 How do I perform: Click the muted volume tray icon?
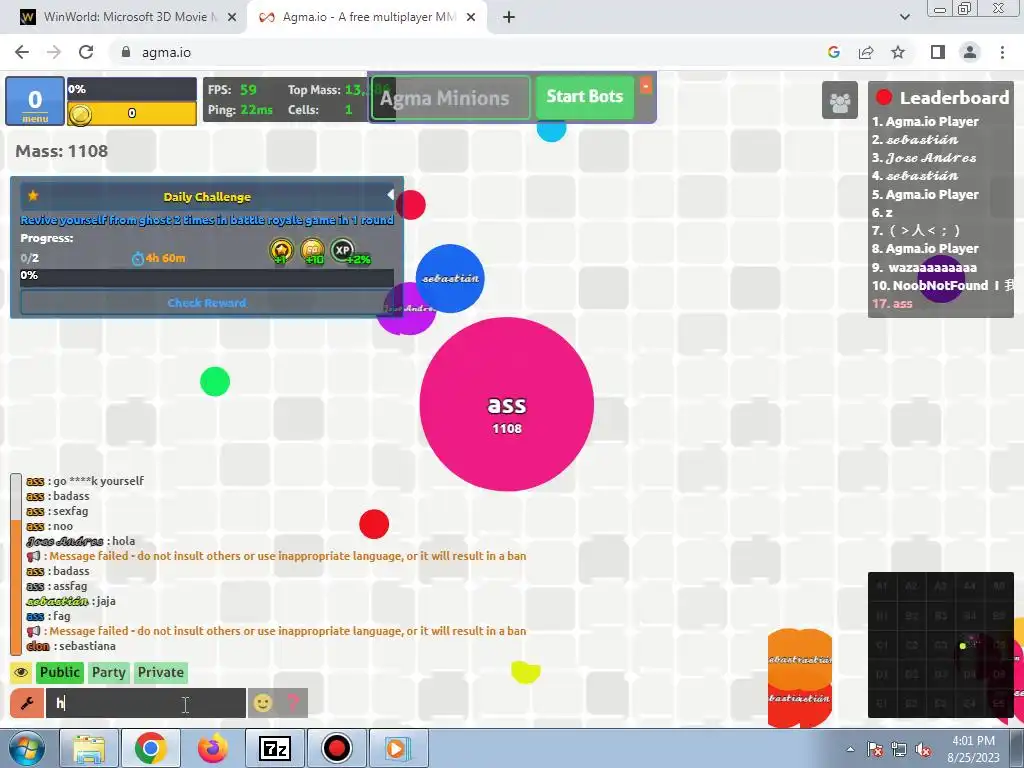click(923, 750)
